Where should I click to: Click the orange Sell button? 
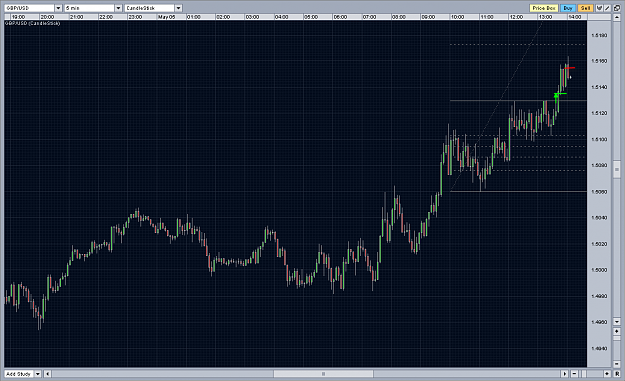point(585,8)
